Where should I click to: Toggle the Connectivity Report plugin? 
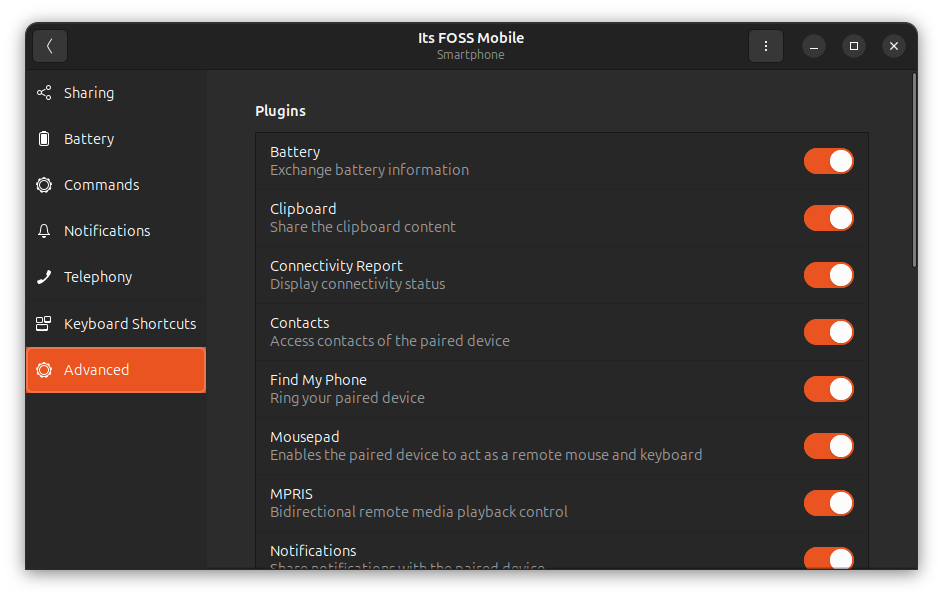pos(828,275)
